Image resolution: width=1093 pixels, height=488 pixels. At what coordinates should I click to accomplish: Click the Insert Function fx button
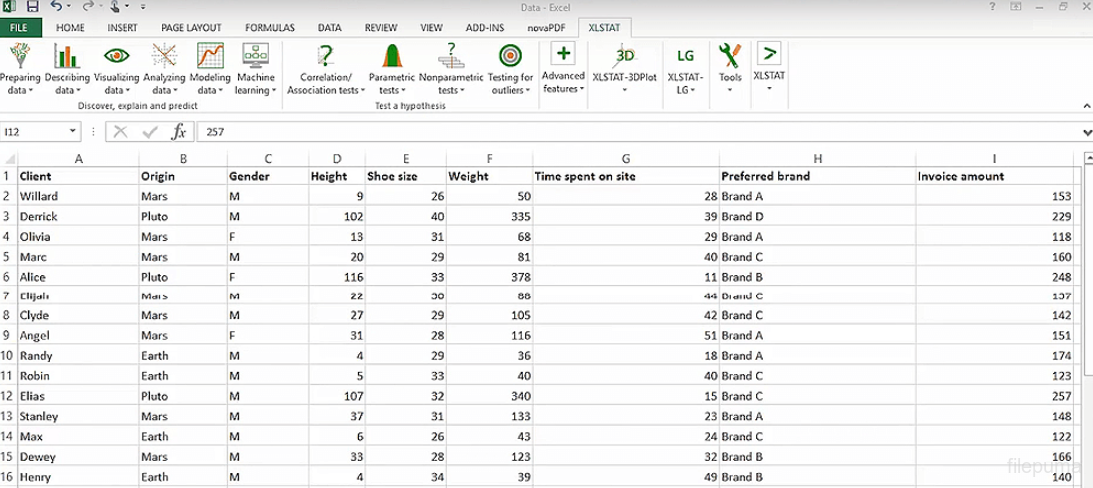click(178, 131)
